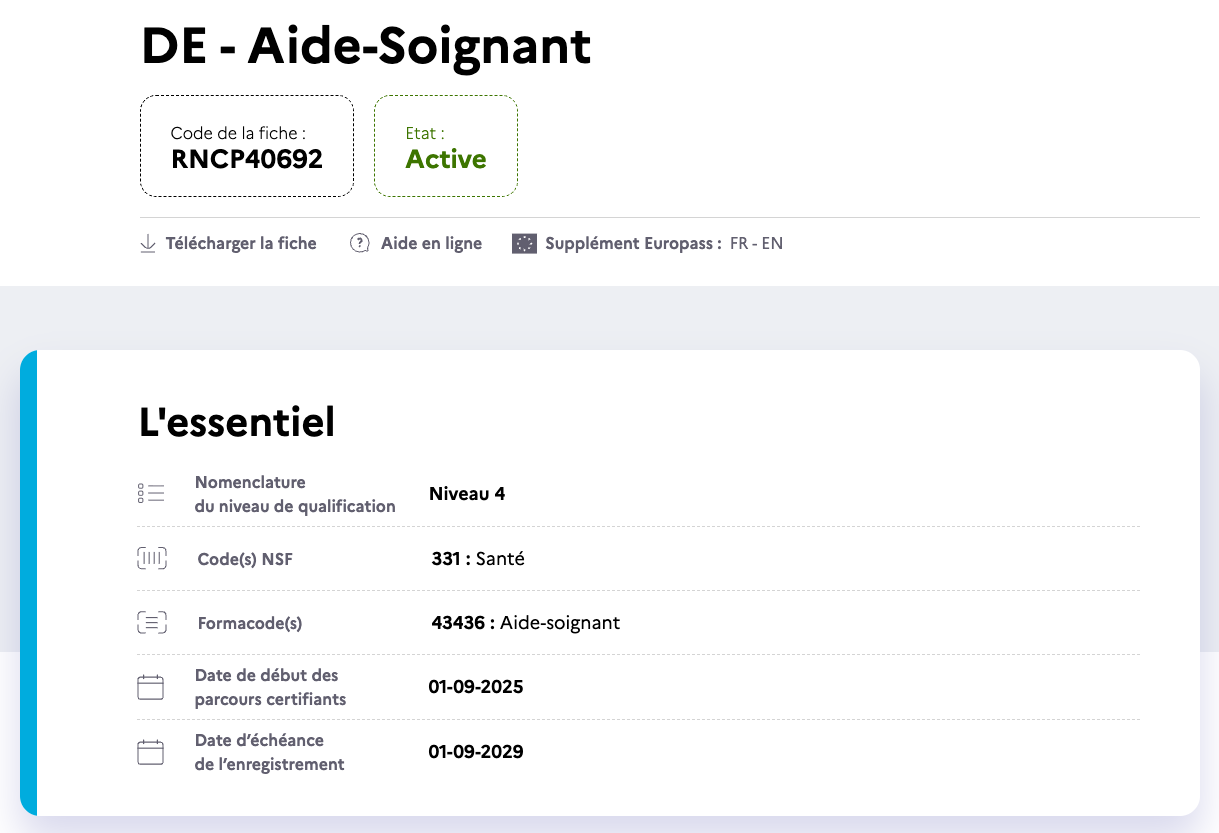Open the Aide en ligne link
Image resolution: width=1219 pixels, height=833 pixels.
click(x=431, y=243)
